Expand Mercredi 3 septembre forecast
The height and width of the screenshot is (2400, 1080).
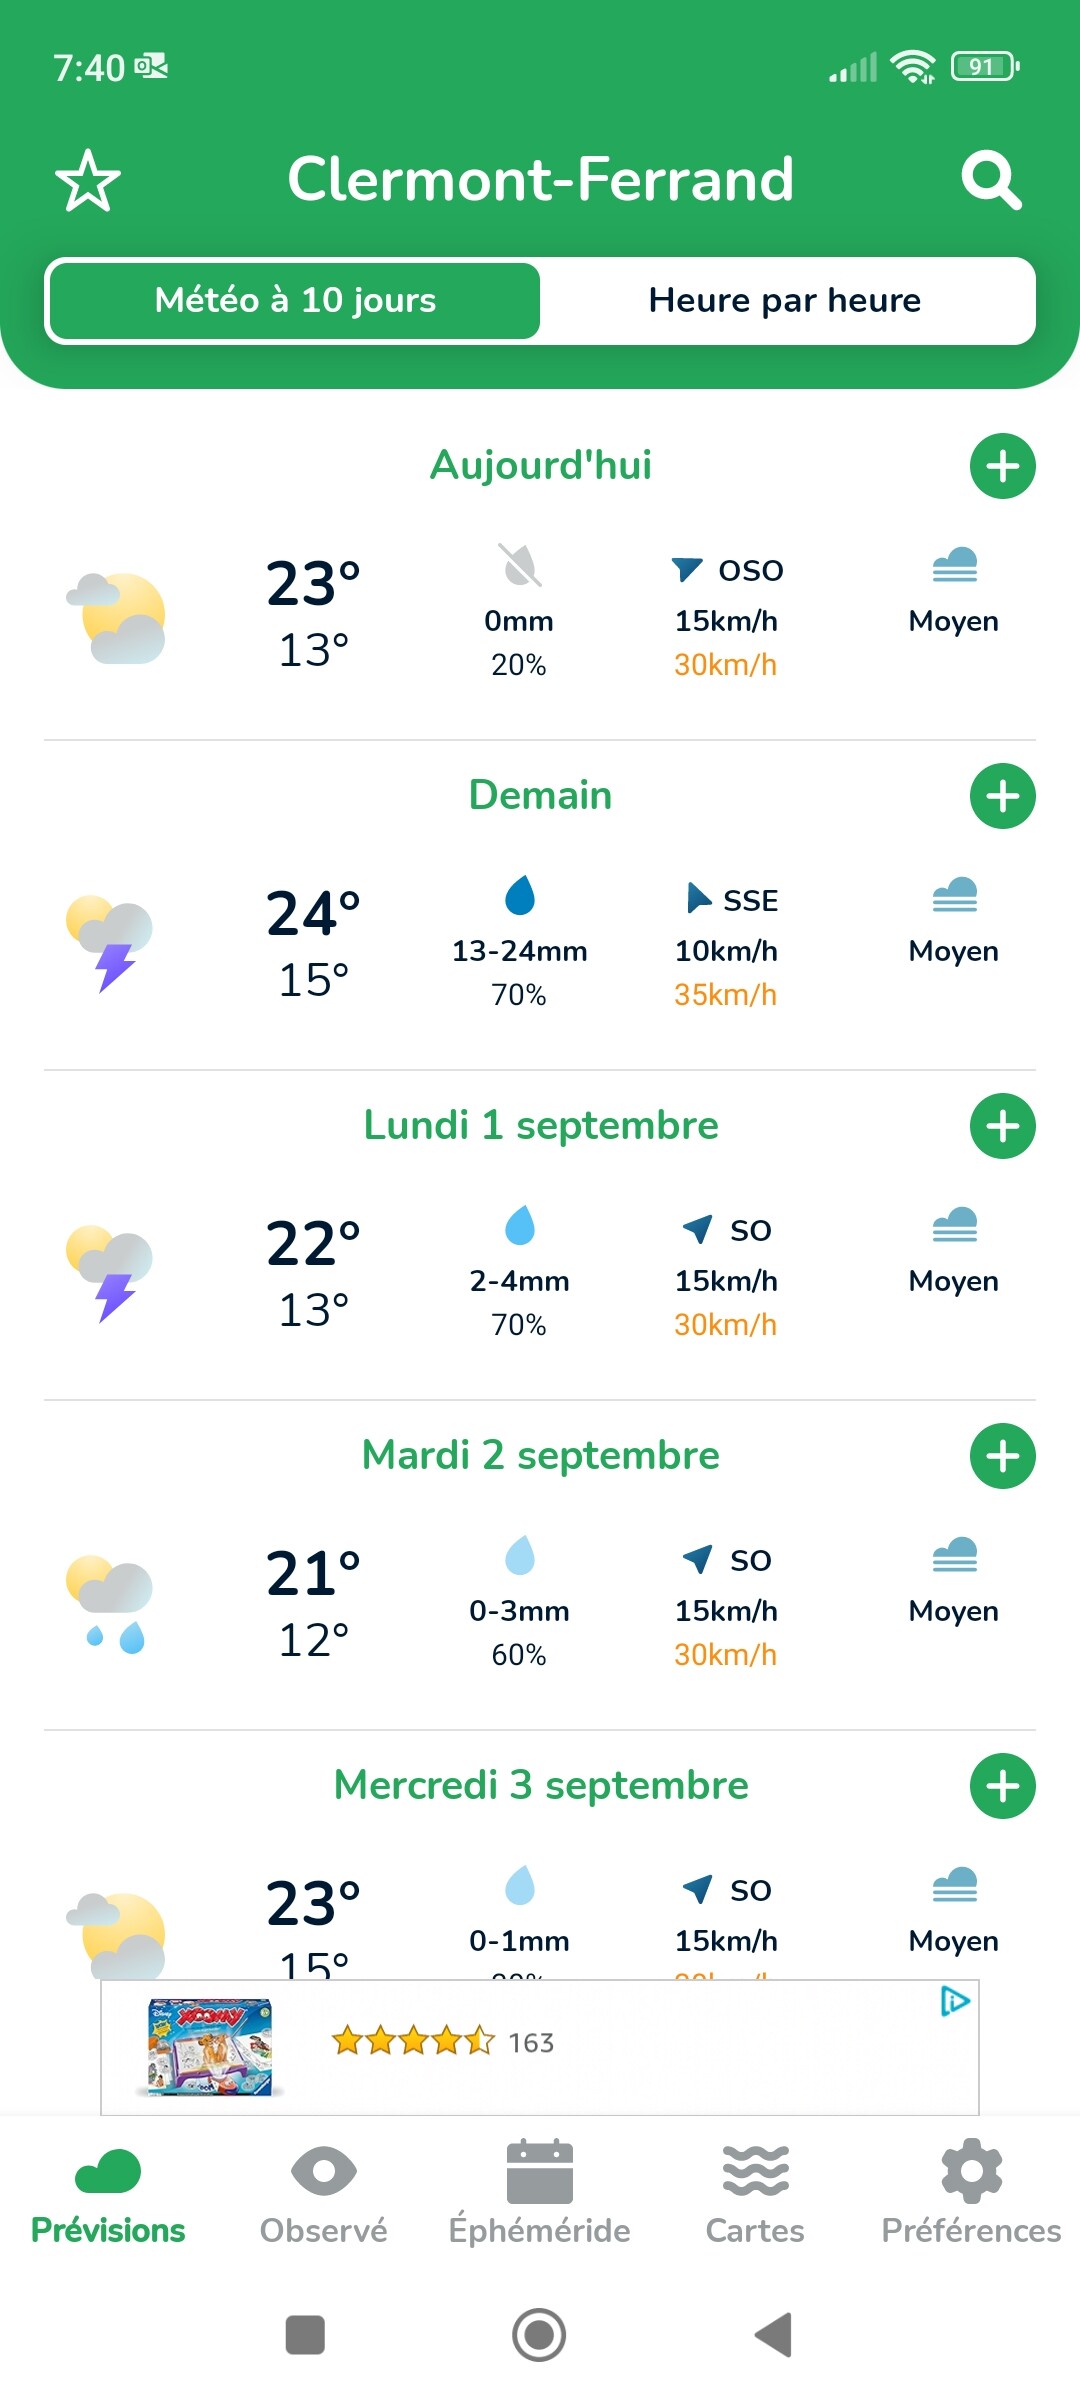pyautogui.click(x=1002, y=1786)
